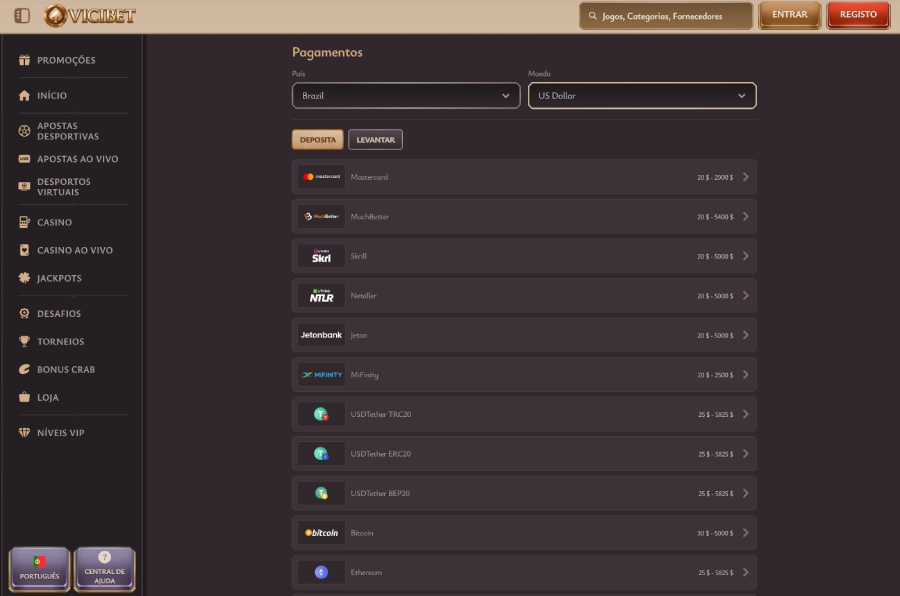Viewport: 900px width, 596px height.
Task: Select the Mastercard 20 $ - 2000 $ limit
Action: tap(715, 177)
